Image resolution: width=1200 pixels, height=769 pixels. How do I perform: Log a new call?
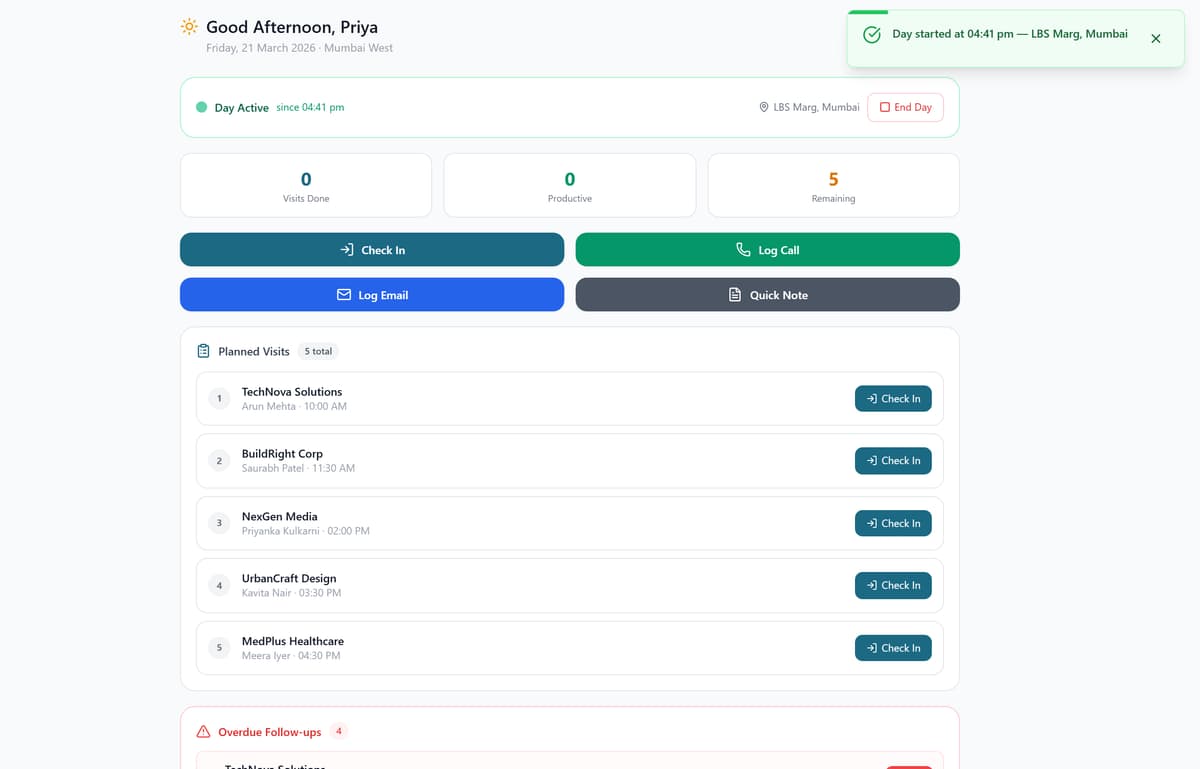(x=767, y=250)
